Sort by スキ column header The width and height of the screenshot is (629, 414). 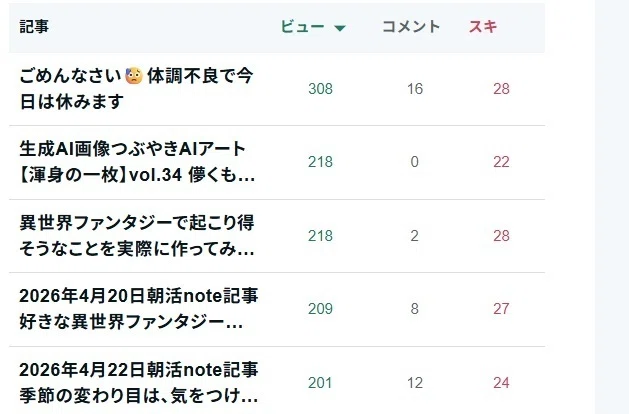483,26
